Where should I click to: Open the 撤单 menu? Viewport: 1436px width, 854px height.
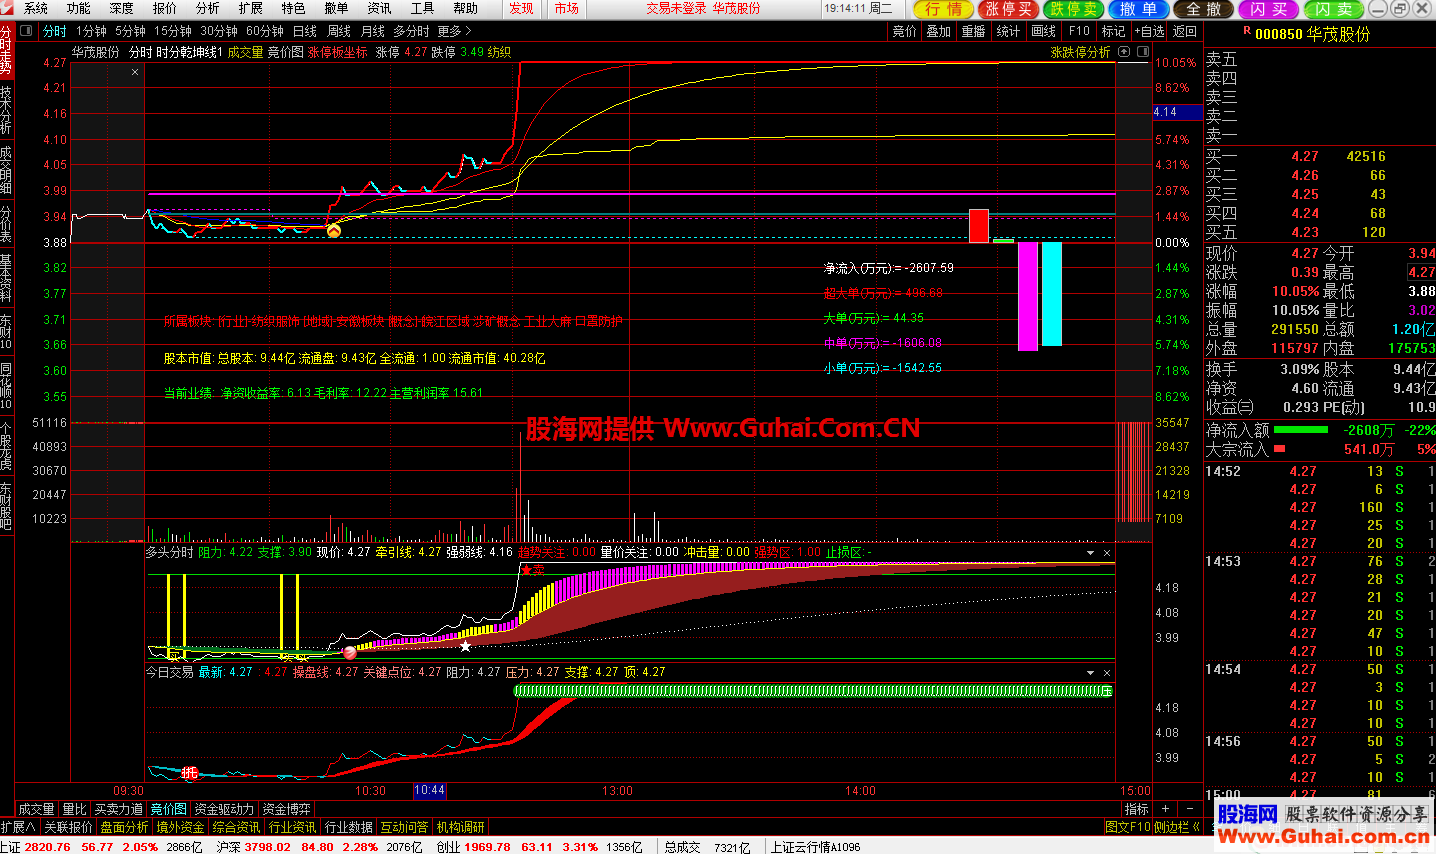pyautogui.click(x=337, y=8)
